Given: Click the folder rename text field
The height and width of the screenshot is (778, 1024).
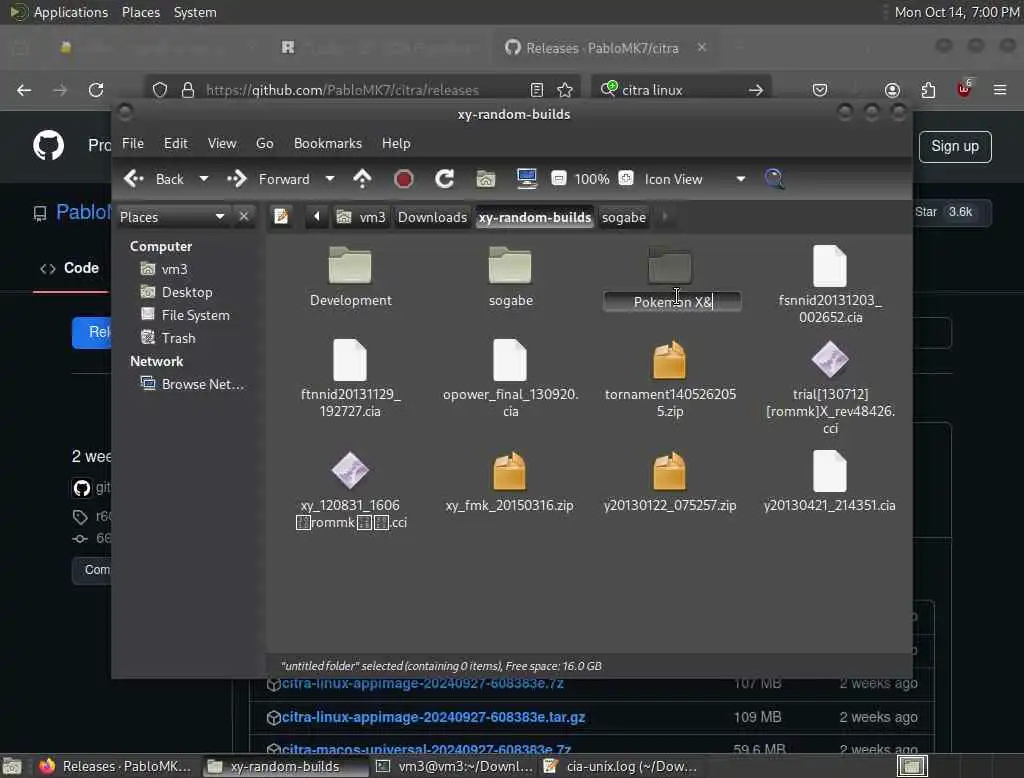Looking at the screenshot, I should pyautogui.click(x=672, y=302).
